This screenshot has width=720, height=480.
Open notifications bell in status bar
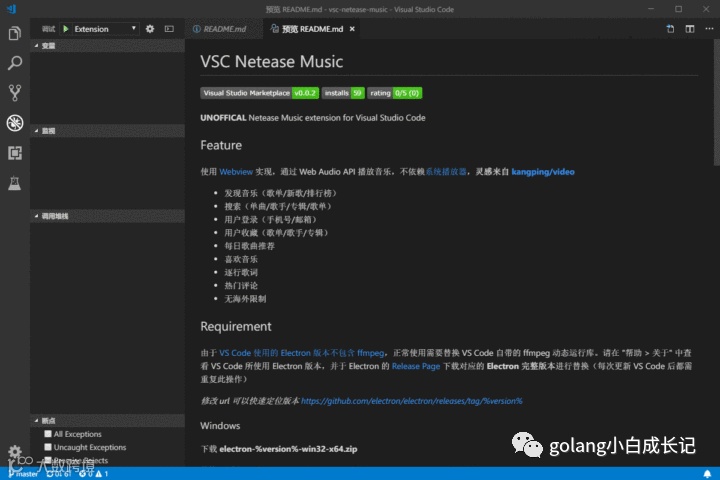pos(707,474)
